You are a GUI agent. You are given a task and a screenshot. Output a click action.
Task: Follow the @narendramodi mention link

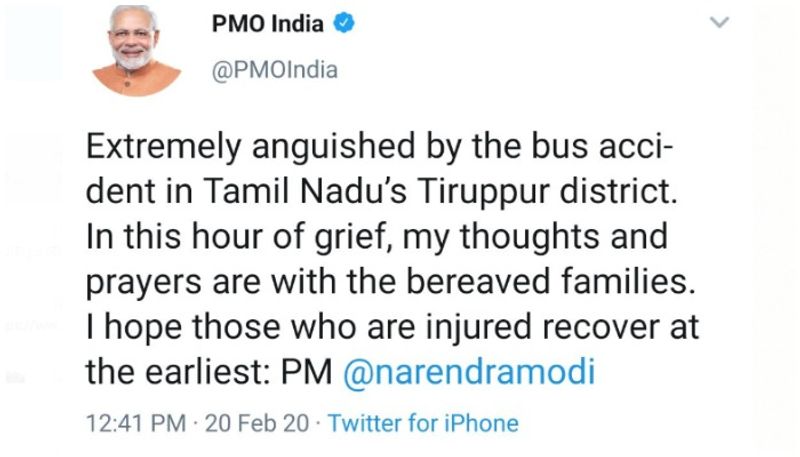[x=469, y=373]
